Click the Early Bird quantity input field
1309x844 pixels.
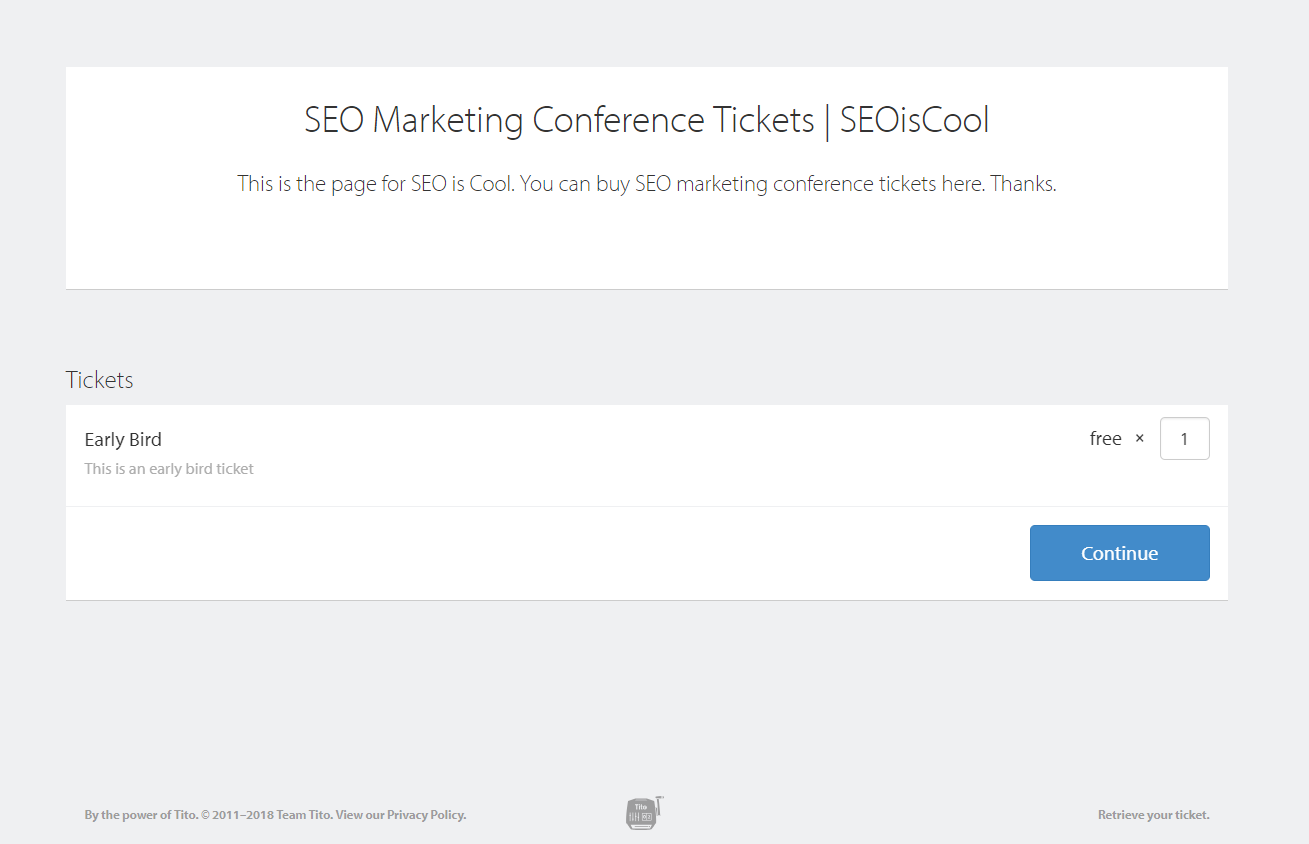pos(1184,439)
